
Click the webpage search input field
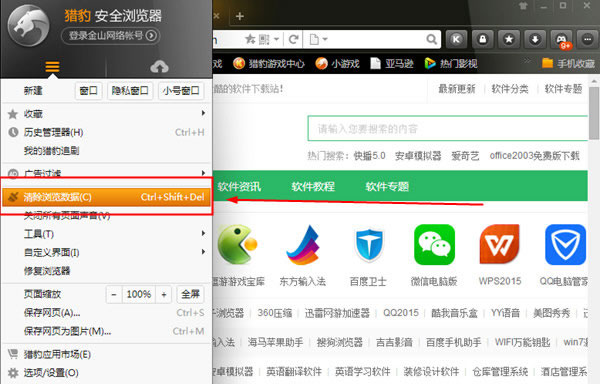tap(448, 129)
